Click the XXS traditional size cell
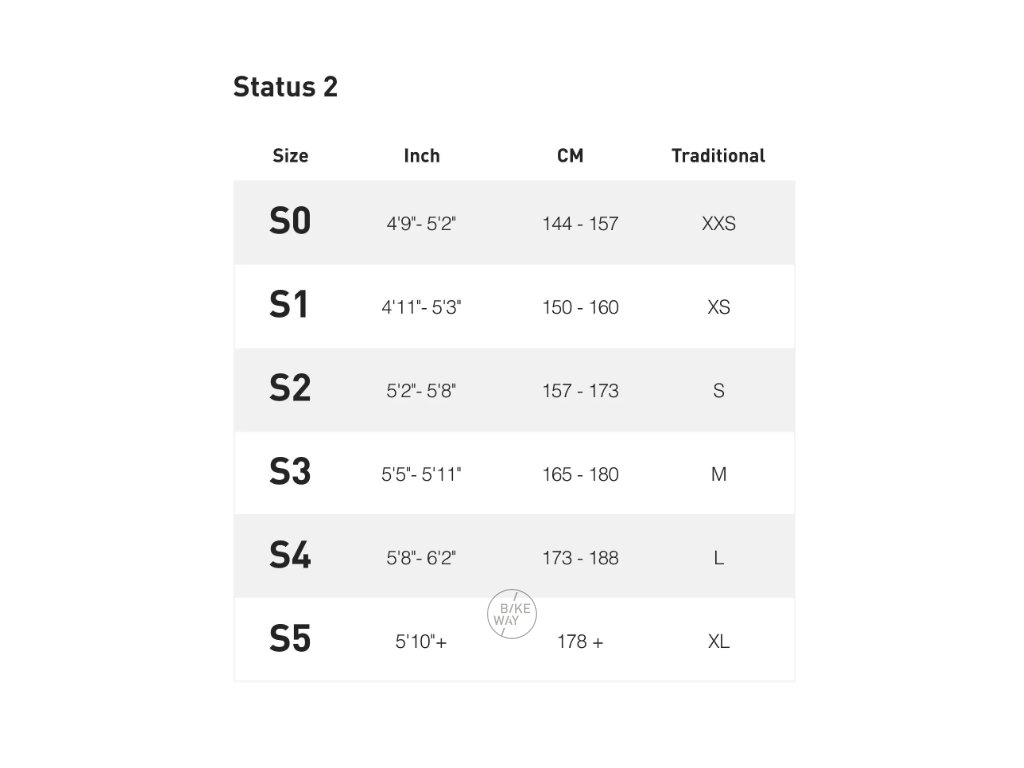 click(x=718, y=224)
